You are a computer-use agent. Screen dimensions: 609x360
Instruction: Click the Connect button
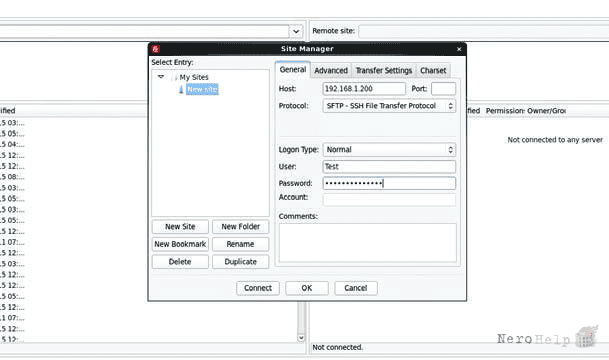click(258, 288)
